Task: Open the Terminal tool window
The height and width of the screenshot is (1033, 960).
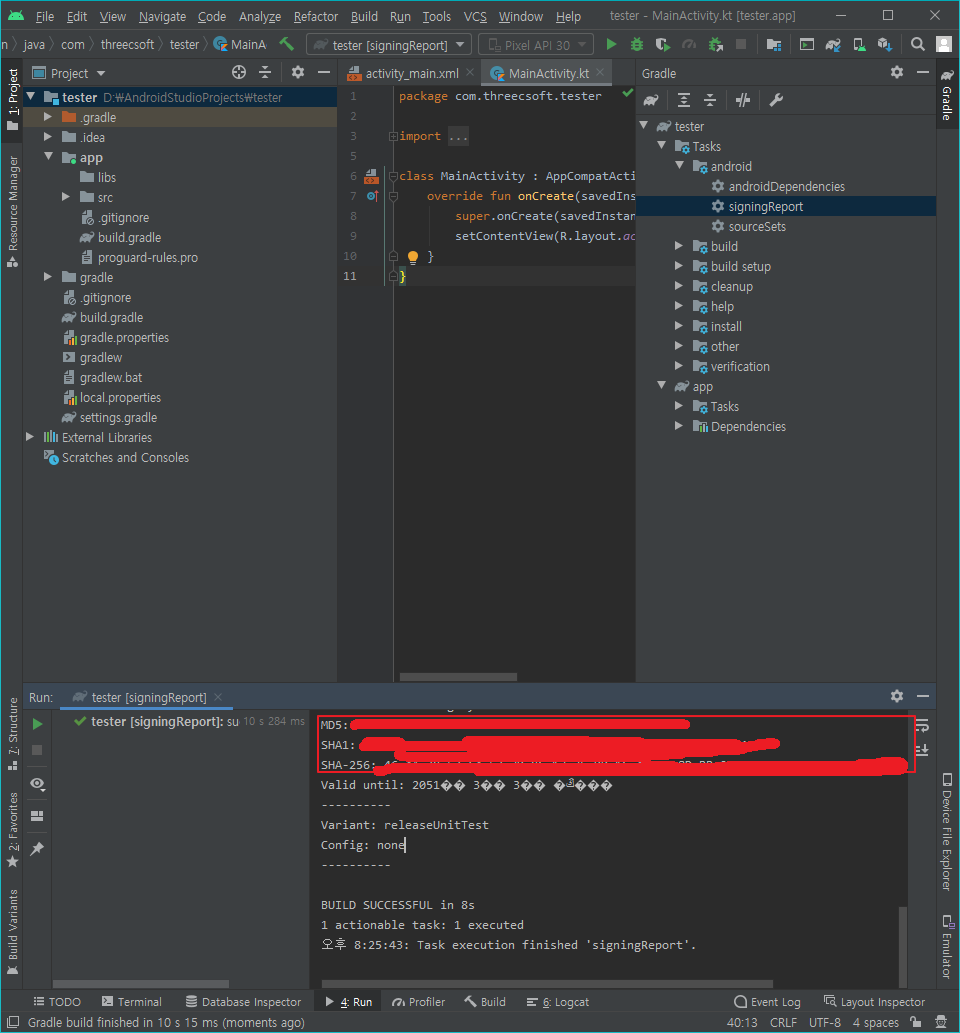Action: 132,1001
